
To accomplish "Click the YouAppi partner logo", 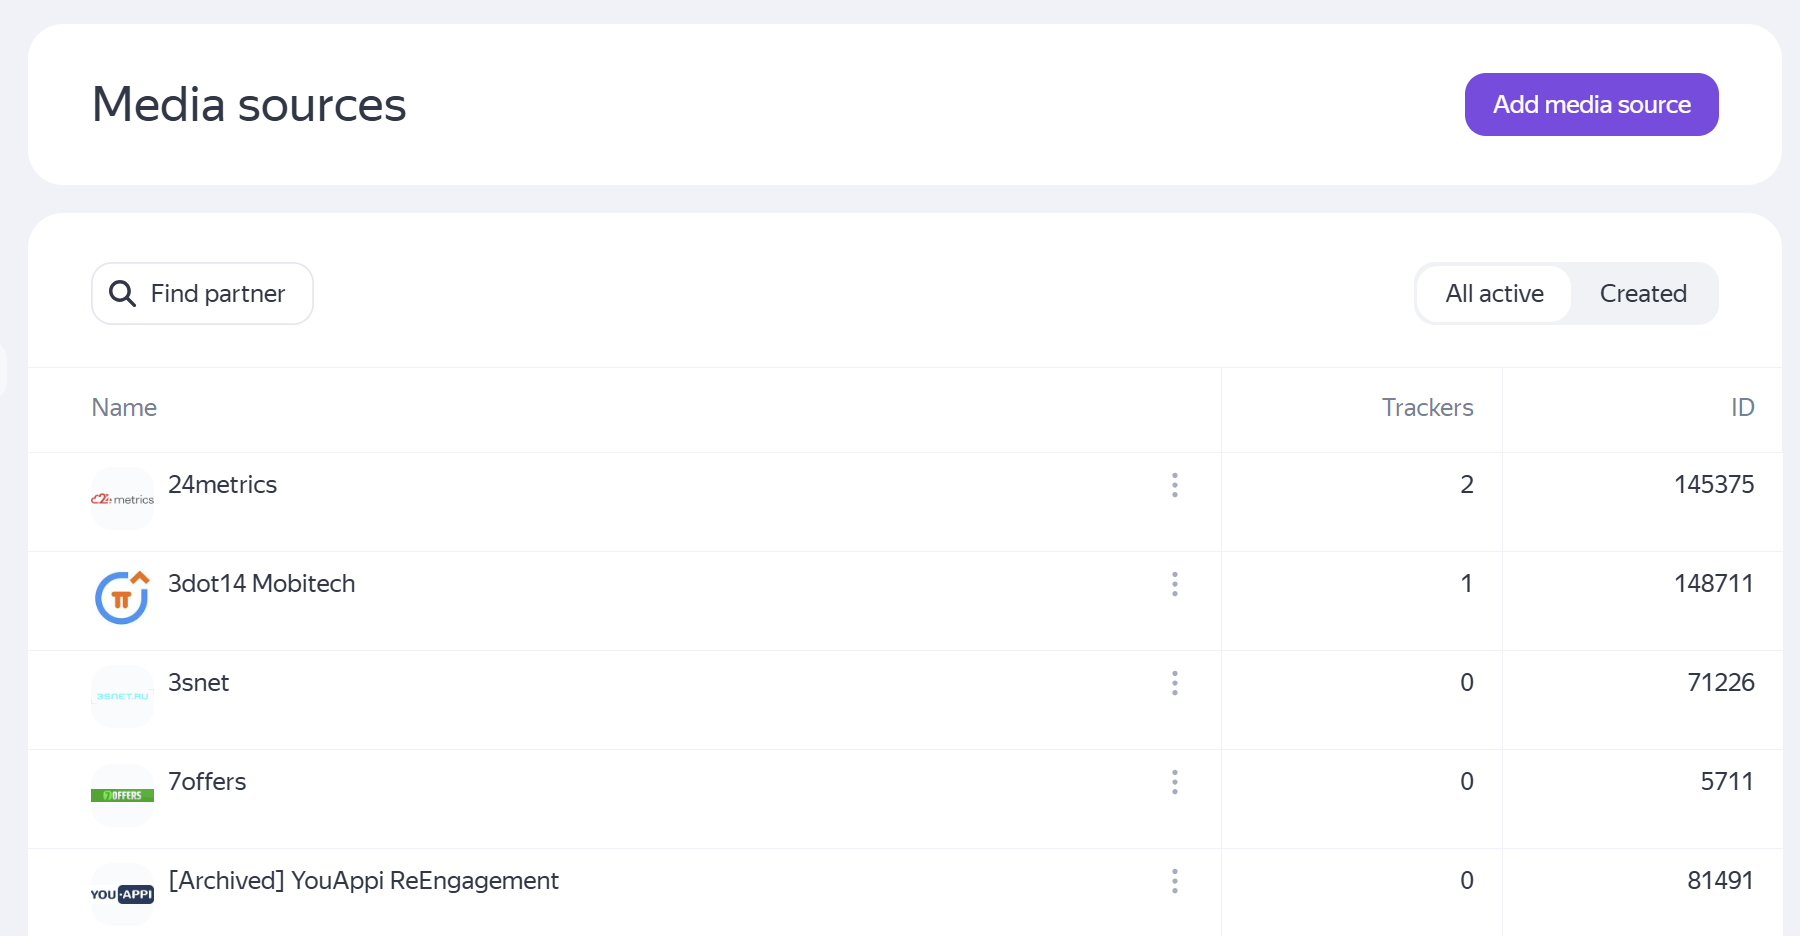I will coord(122,894).
